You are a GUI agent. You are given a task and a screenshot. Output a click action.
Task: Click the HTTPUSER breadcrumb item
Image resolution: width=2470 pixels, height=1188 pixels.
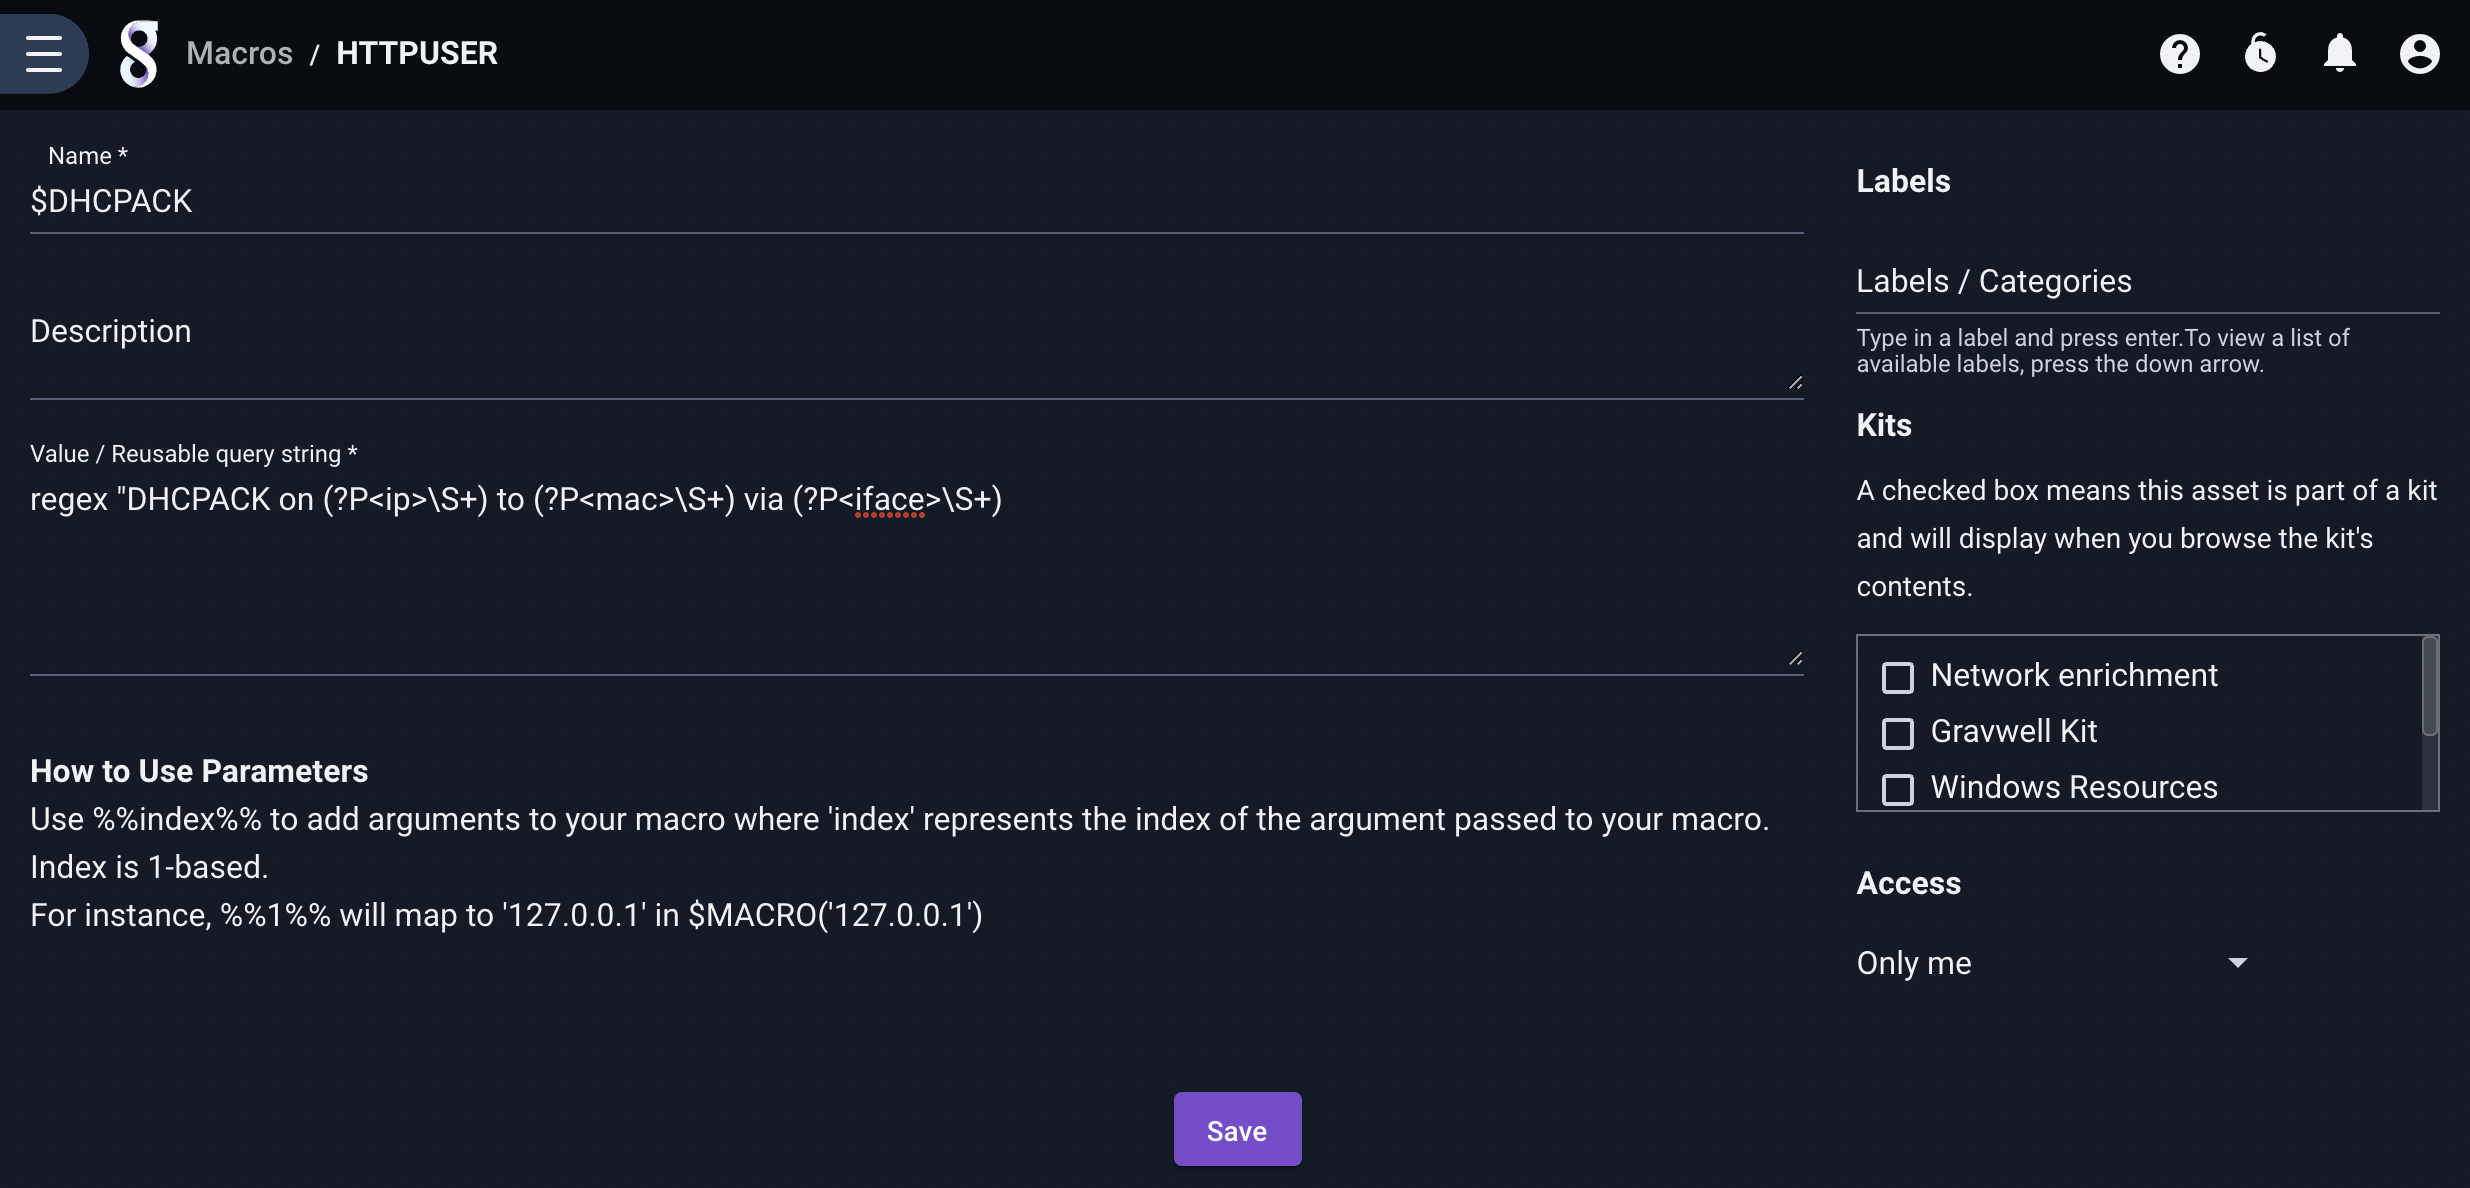click(x=417, y=53)
